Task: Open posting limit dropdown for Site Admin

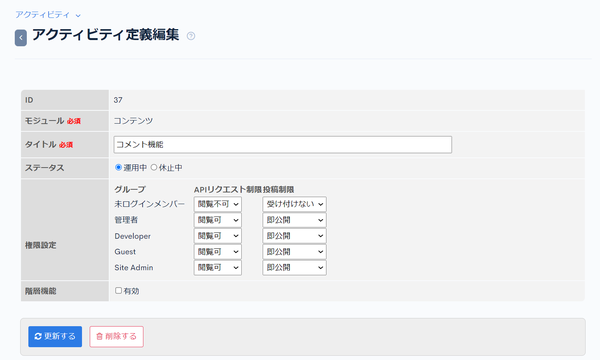Action: [x=294, y=268]
